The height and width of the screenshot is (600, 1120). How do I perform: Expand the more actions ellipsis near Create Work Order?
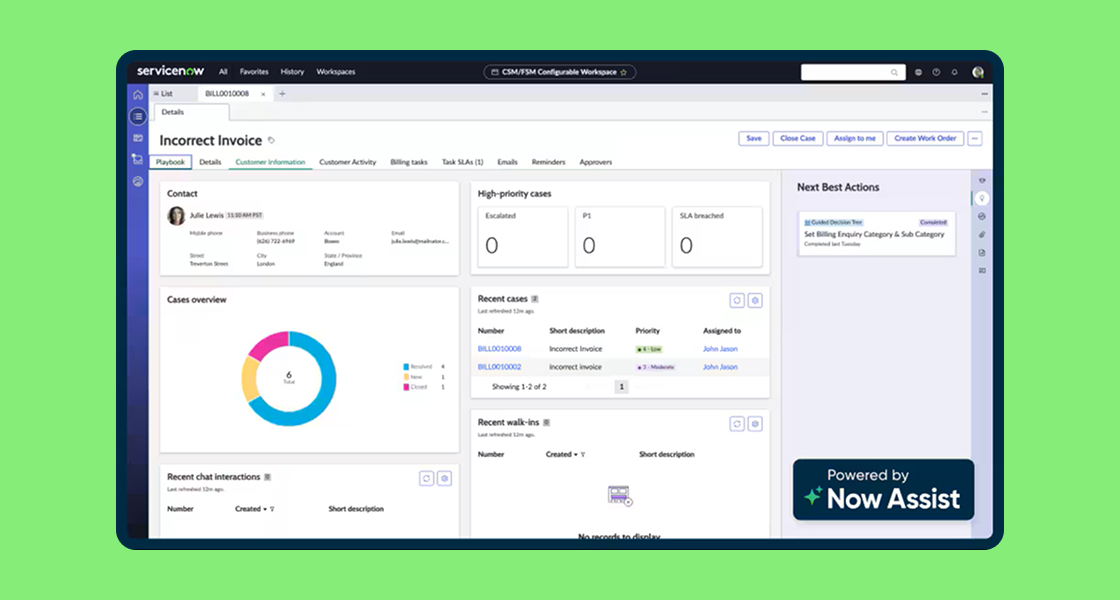pos(977,138)
